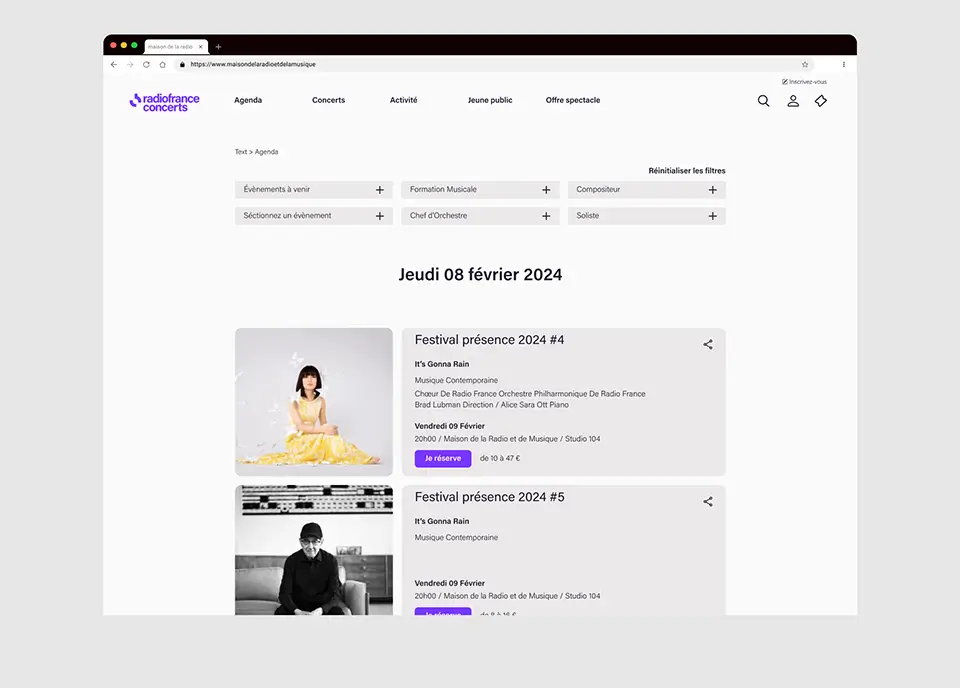Click the browser forward arrow
Viewport: 960px width, 688px height.
(x=130, y=64)
